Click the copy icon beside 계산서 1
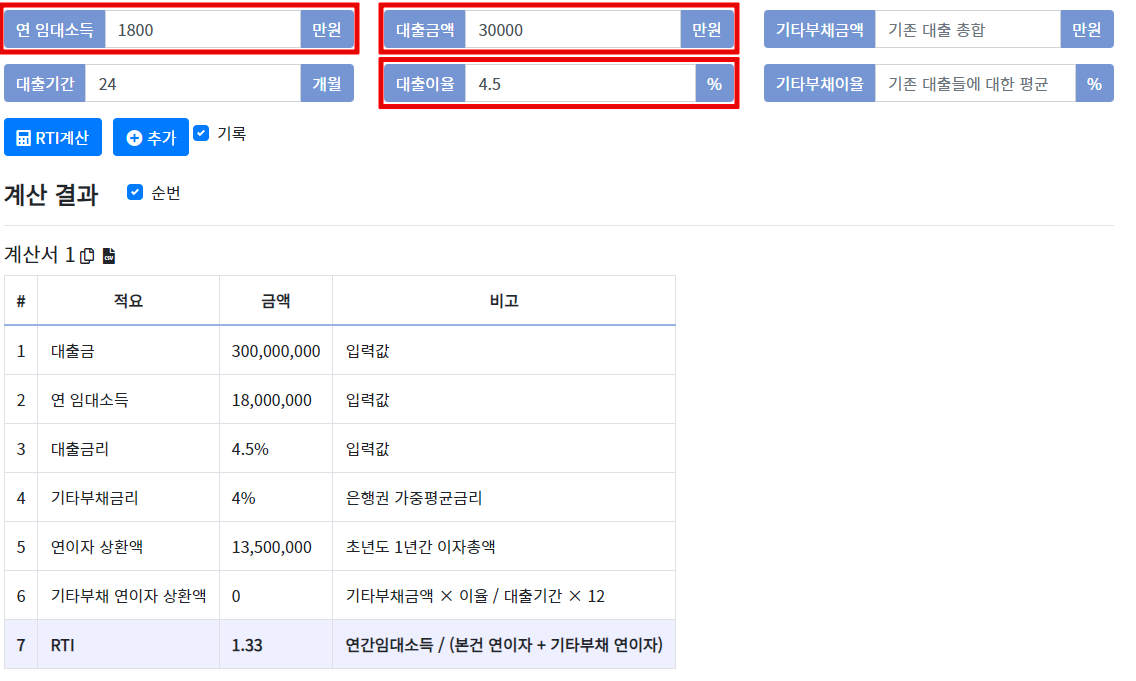The image size is (1136, 681). (x=87, y=255)
